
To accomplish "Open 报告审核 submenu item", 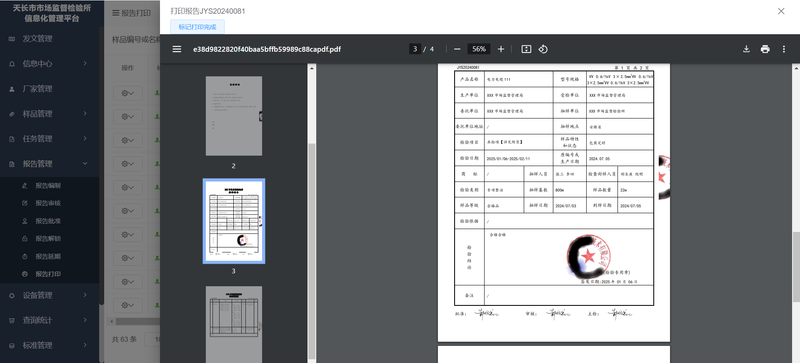I will [x=49, y=203].
